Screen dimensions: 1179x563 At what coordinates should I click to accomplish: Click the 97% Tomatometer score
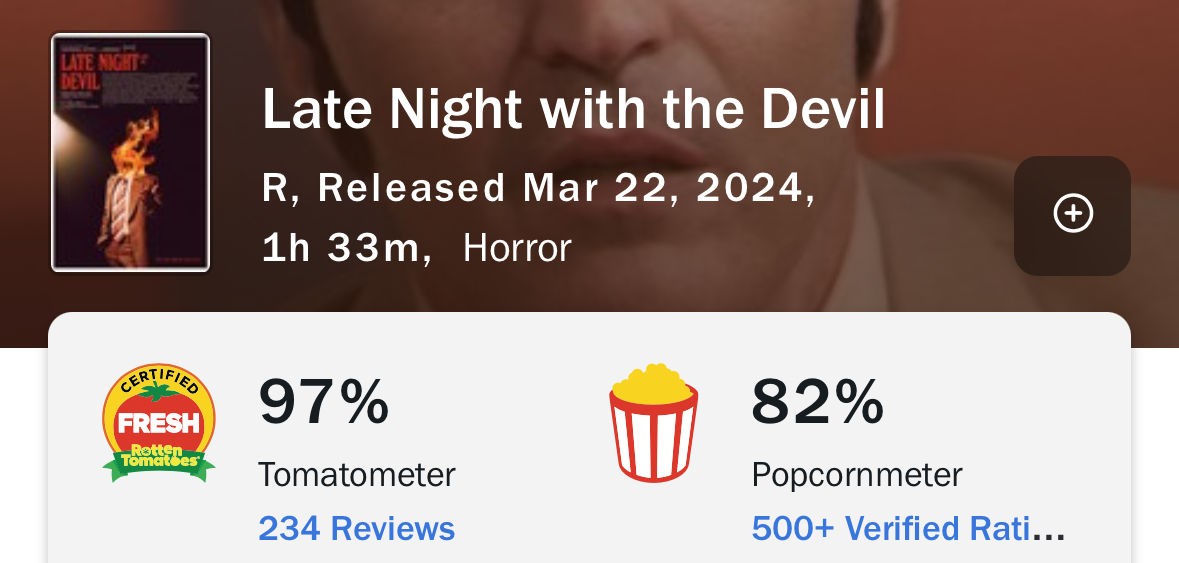tap(323, 402)
